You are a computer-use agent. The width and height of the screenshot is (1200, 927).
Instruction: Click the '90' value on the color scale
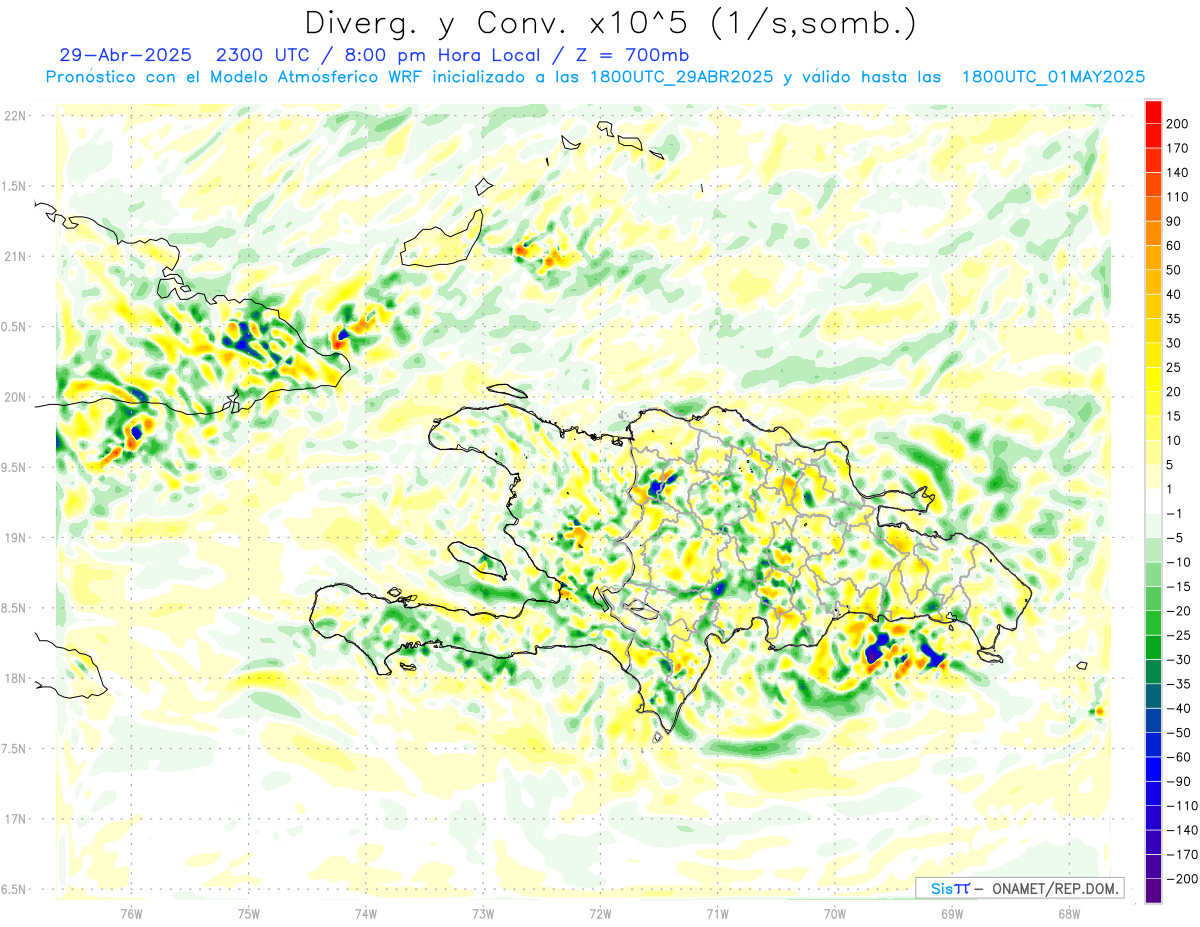[1175, 221]
